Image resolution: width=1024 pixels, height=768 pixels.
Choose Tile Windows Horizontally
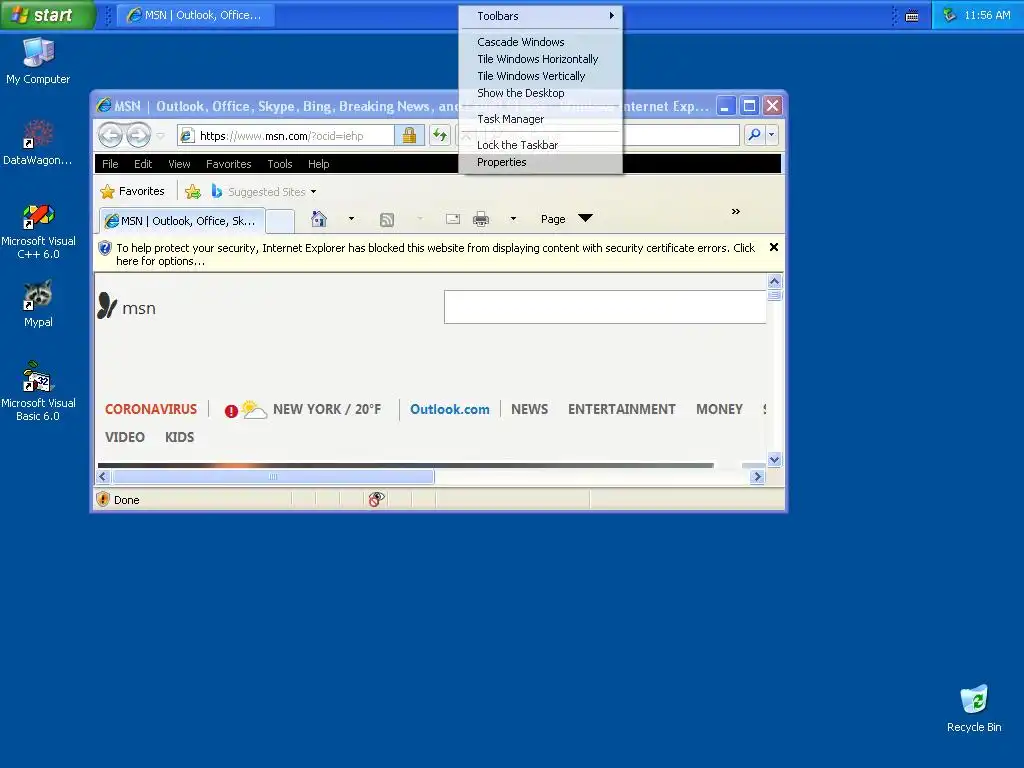click(541, 59)
